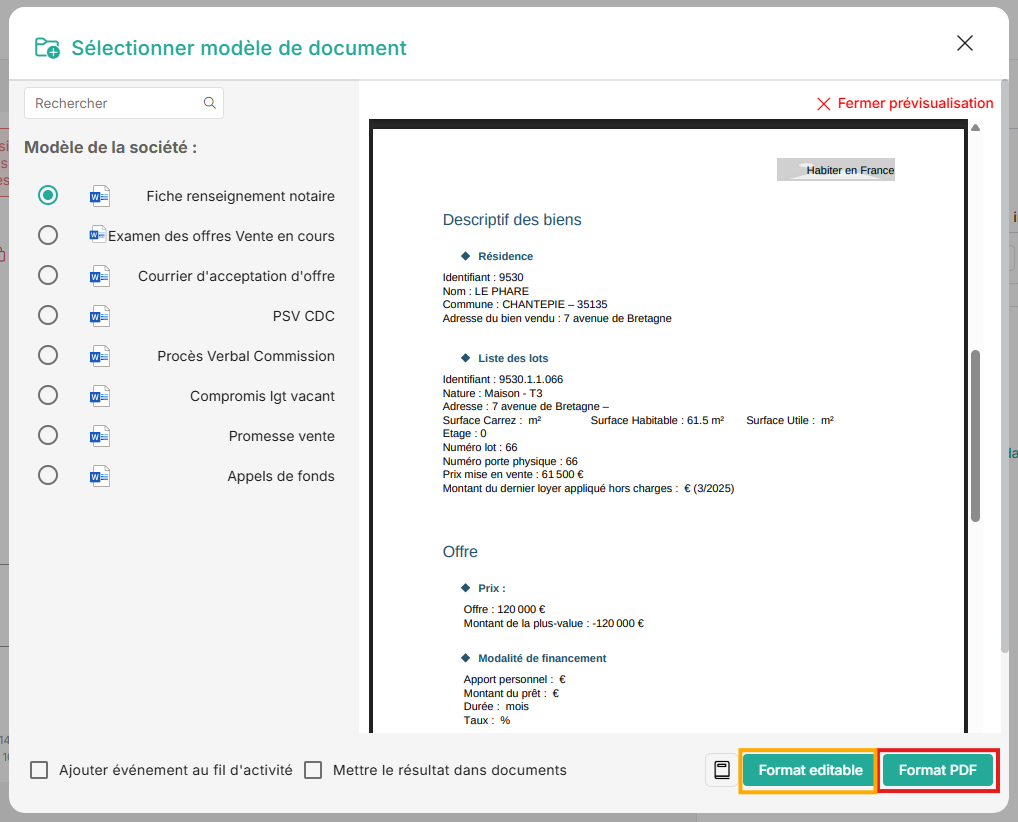The height and width of the screenshot is (822, 1018).
Task: Focus the Rechercher search field
Action: pyautogui.click(x=124, y=103)
